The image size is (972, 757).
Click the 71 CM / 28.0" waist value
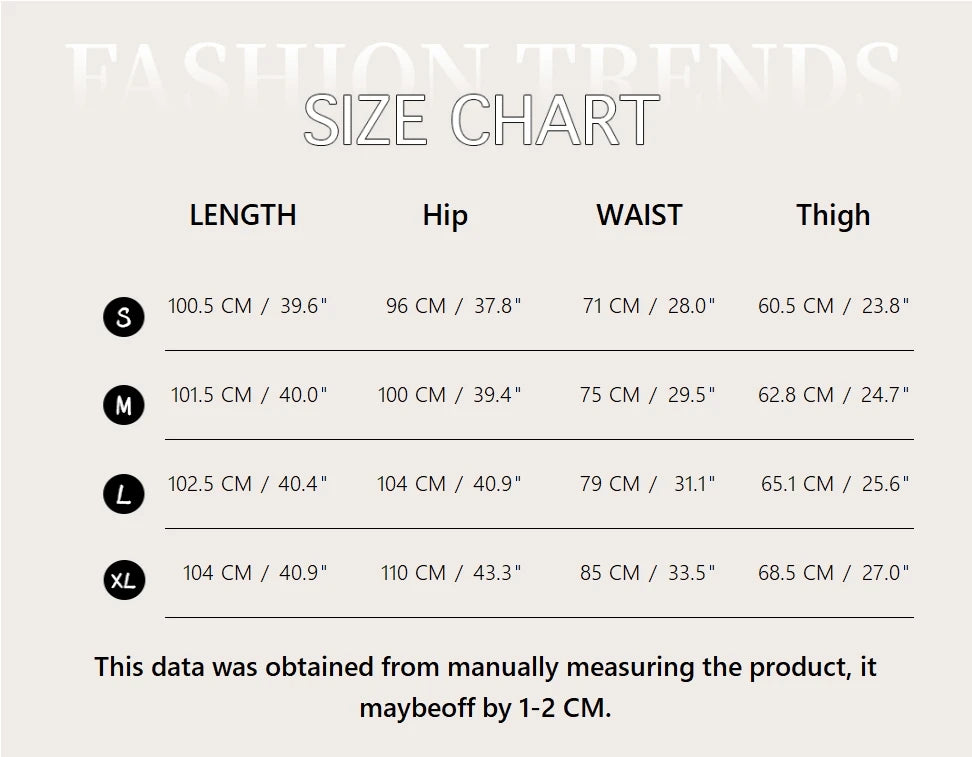(x=649, y=306)
